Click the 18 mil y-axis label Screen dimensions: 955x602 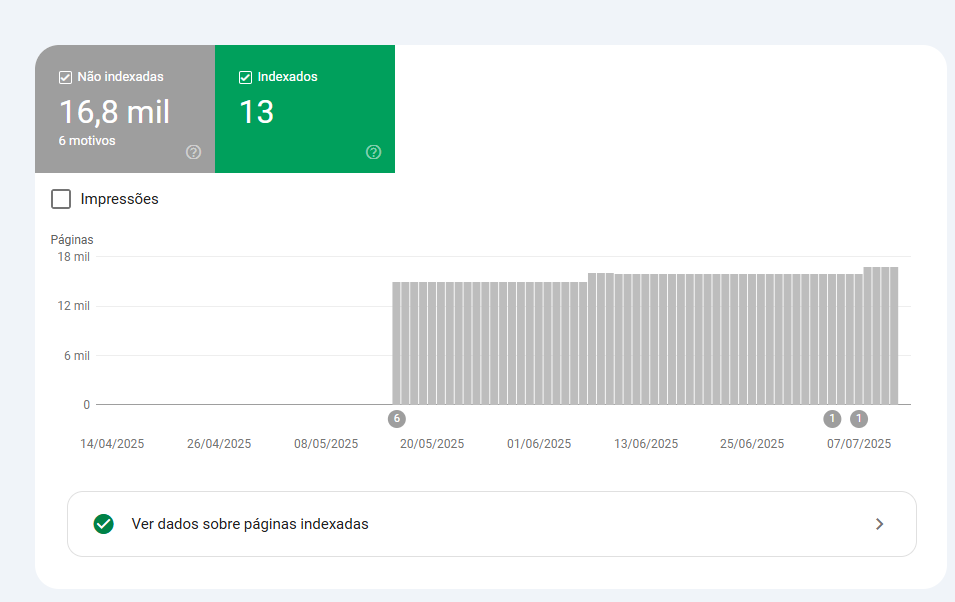point(73,257)
